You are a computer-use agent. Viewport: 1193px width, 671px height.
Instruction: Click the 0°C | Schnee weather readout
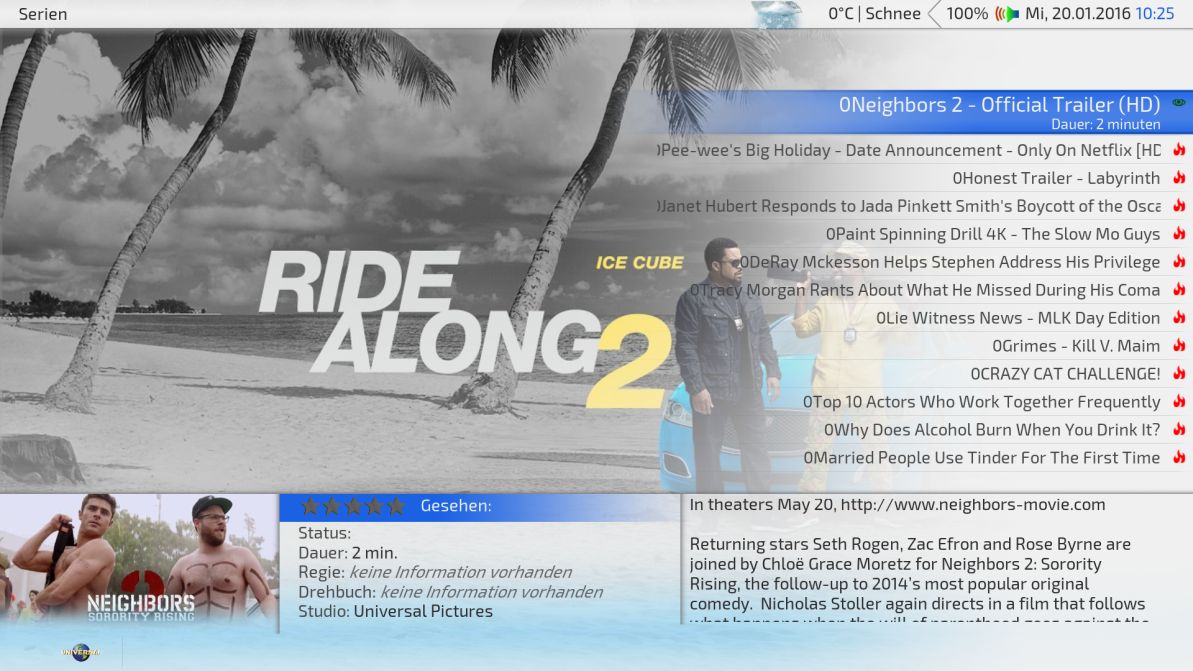pyautogui.click(x=874, y=14)
